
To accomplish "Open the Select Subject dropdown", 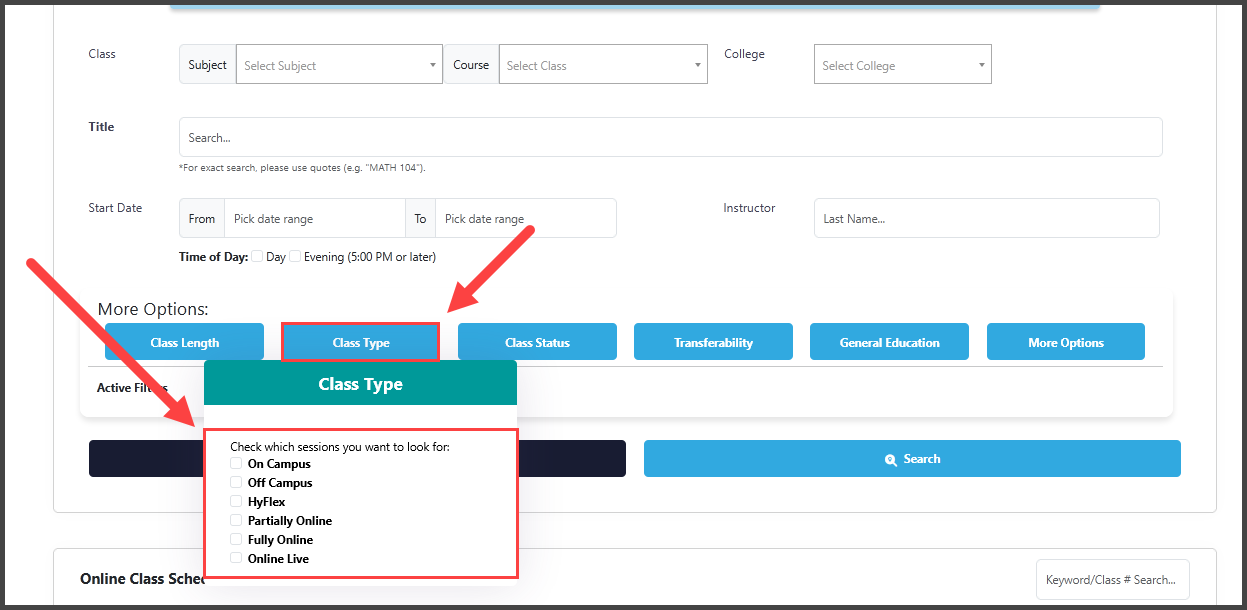I will pyautogui.click(x=338, y=63).
